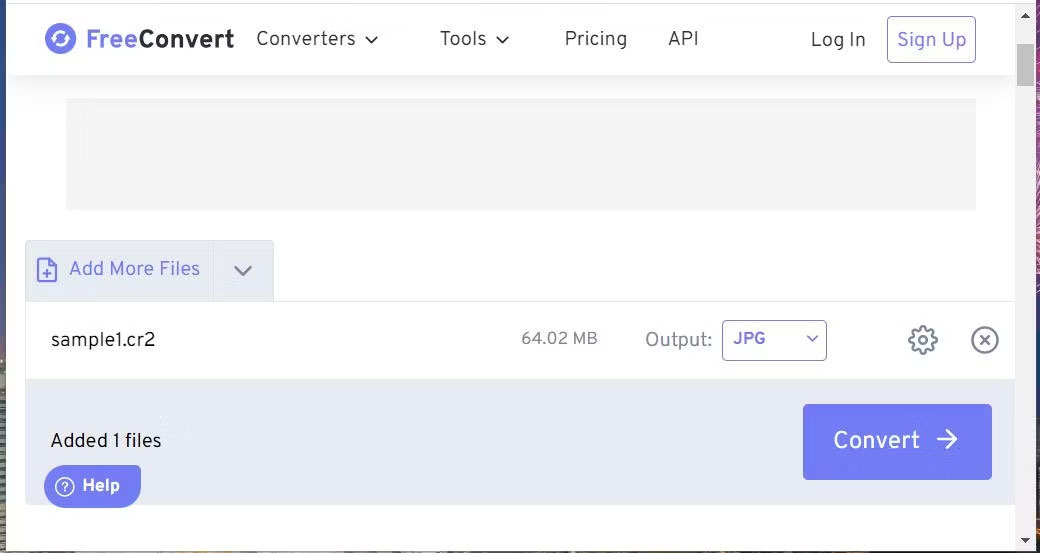This screenshot has width=1040, height=553.
Task: Select the sample1.cr2 file name
Action: coord(103,340)
